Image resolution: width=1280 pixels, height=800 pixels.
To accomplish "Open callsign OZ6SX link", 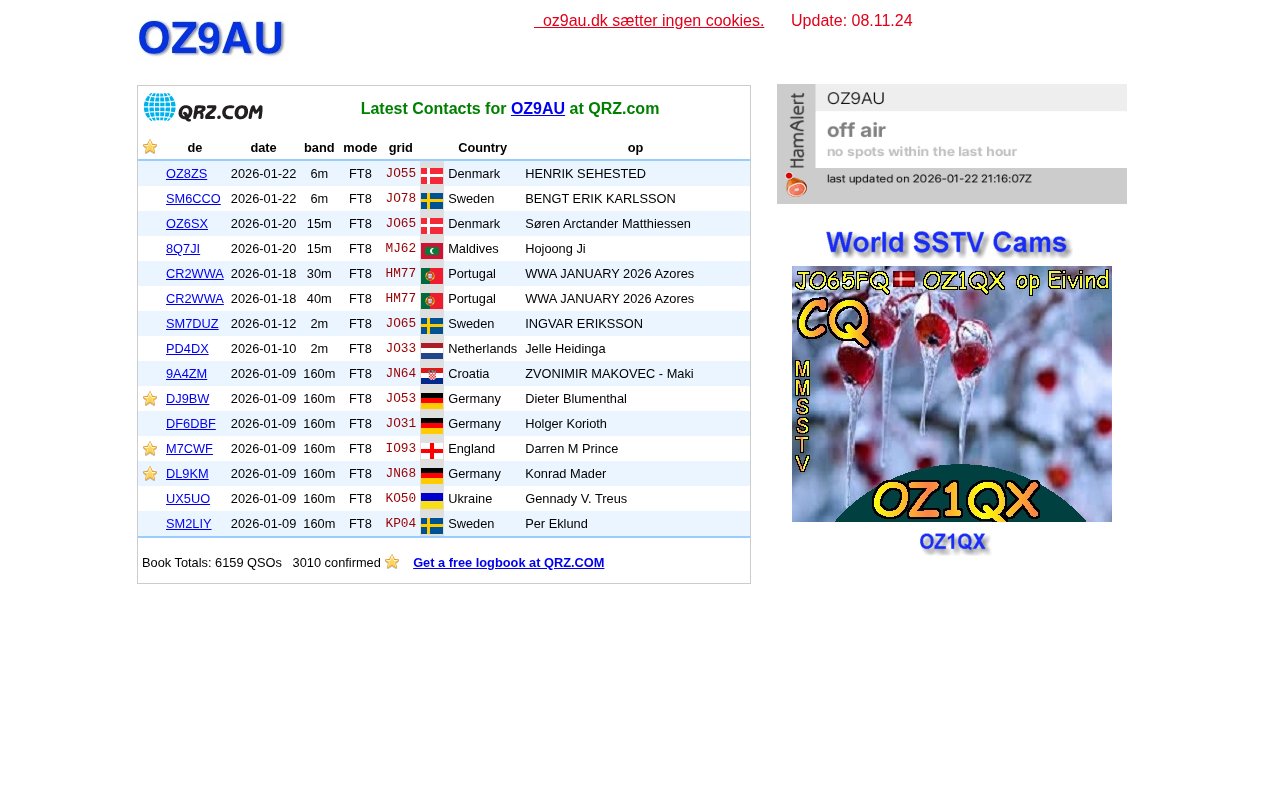I will coord(187,224).
